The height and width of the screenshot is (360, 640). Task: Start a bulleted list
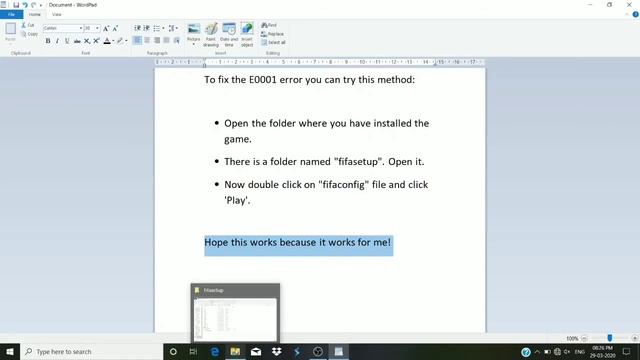[x=156, y=28]
